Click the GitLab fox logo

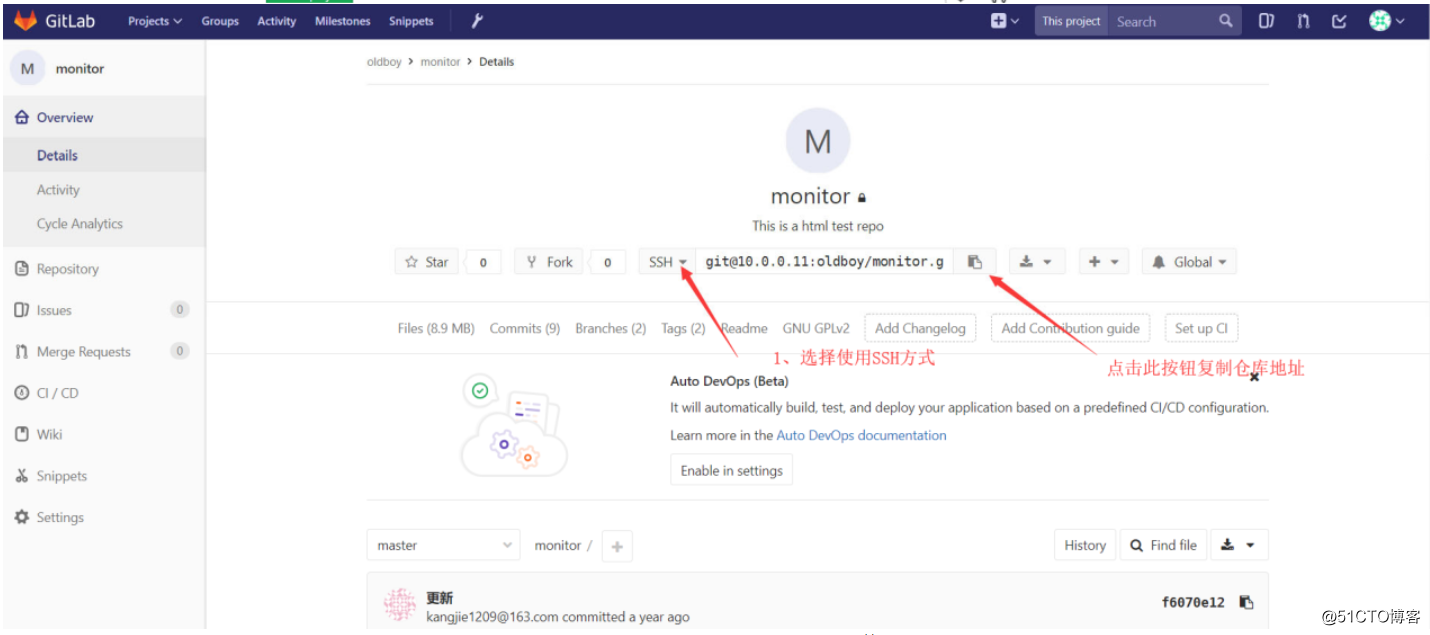[x=24, y=20]
